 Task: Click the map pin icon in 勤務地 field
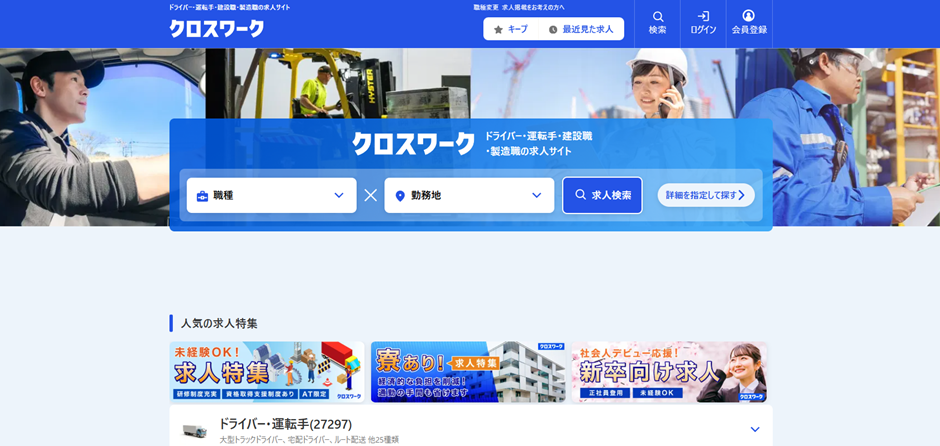(400, 196)
